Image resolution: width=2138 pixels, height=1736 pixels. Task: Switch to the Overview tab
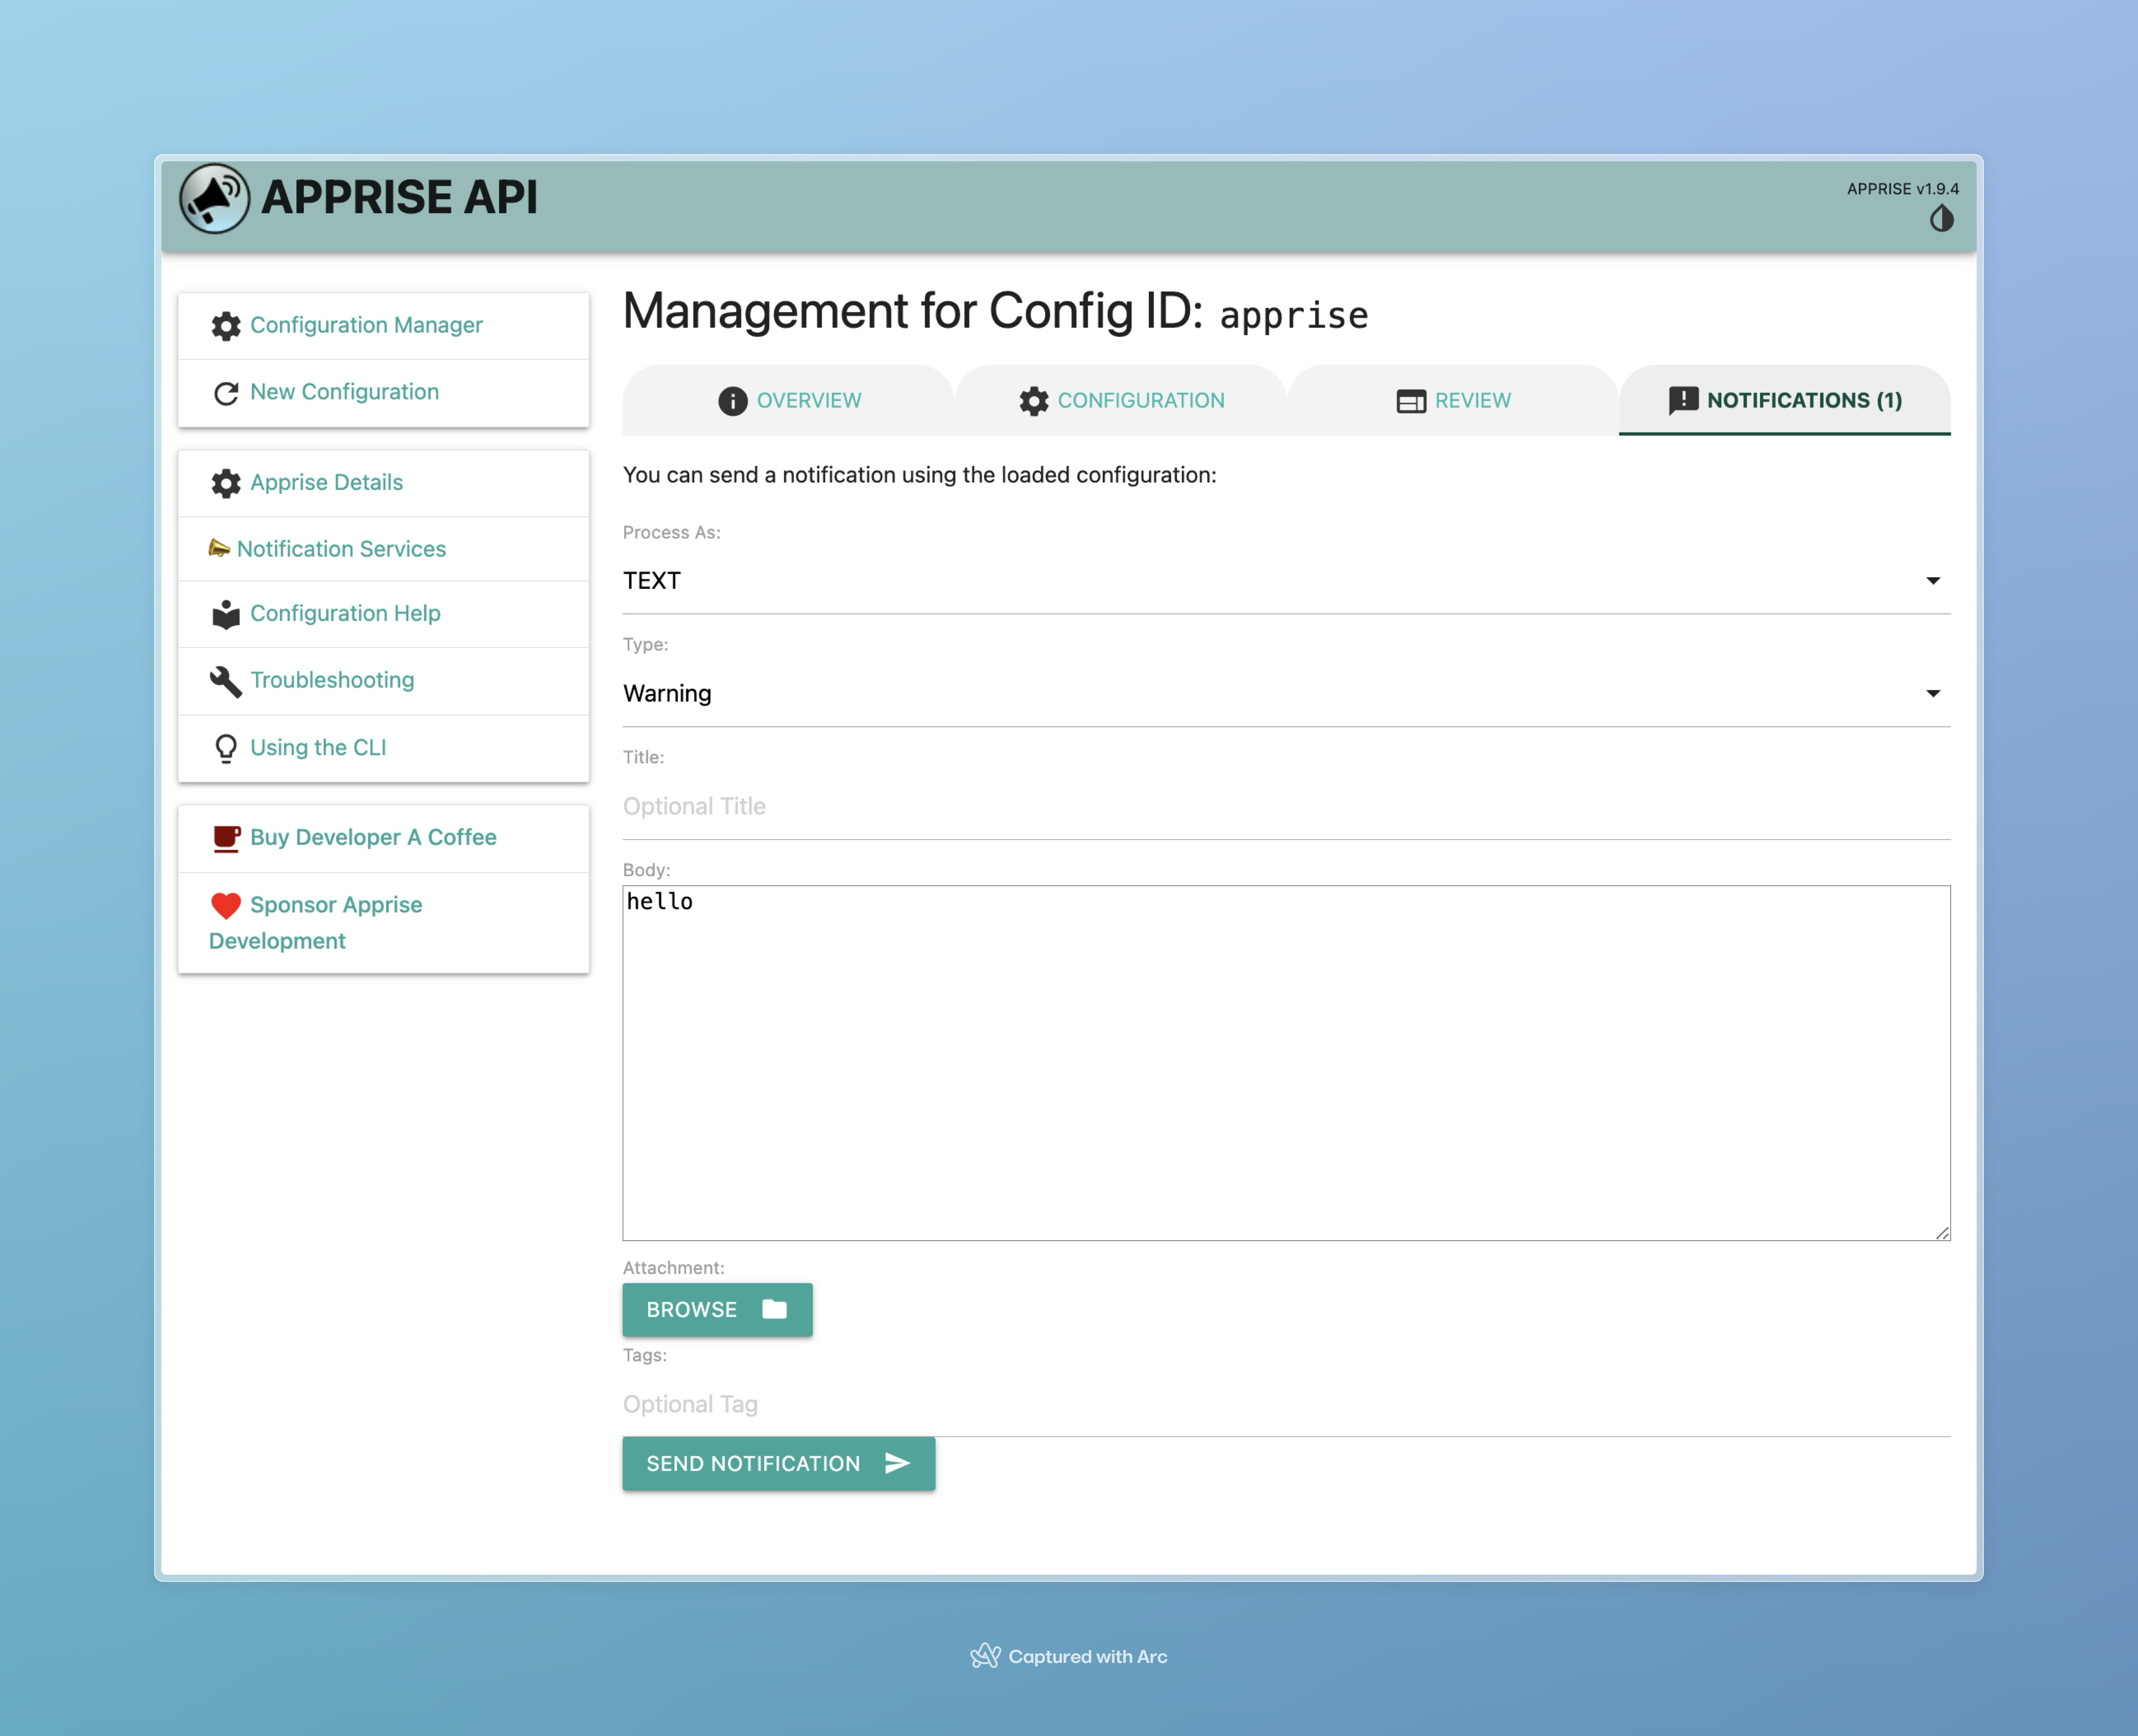tap(789, 401)
